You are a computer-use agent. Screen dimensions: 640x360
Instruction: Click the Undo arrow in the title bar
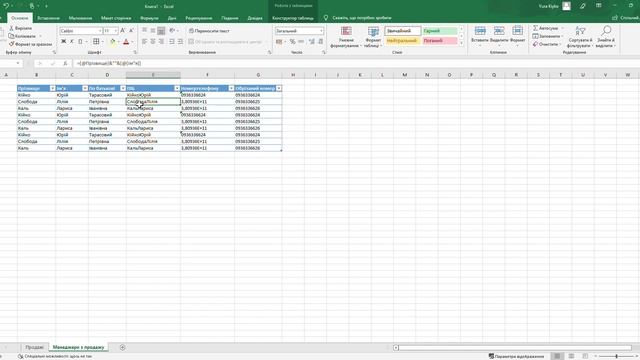6,6
